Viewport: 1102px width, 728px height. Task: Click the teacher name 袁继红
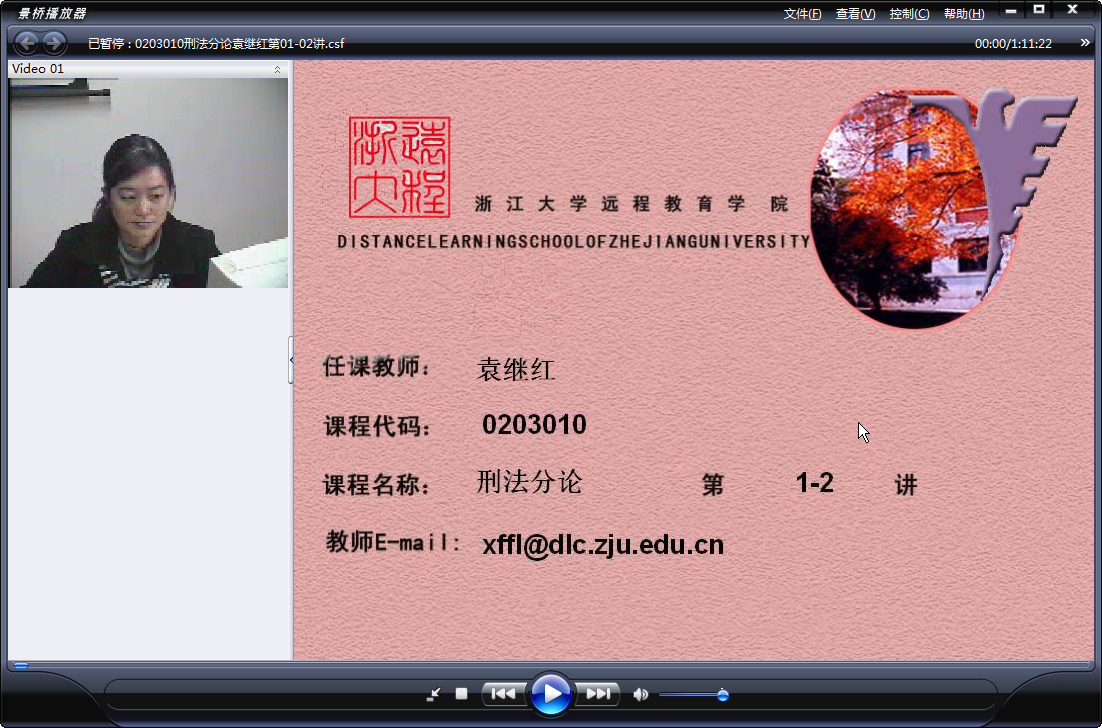tap(516, 369)
